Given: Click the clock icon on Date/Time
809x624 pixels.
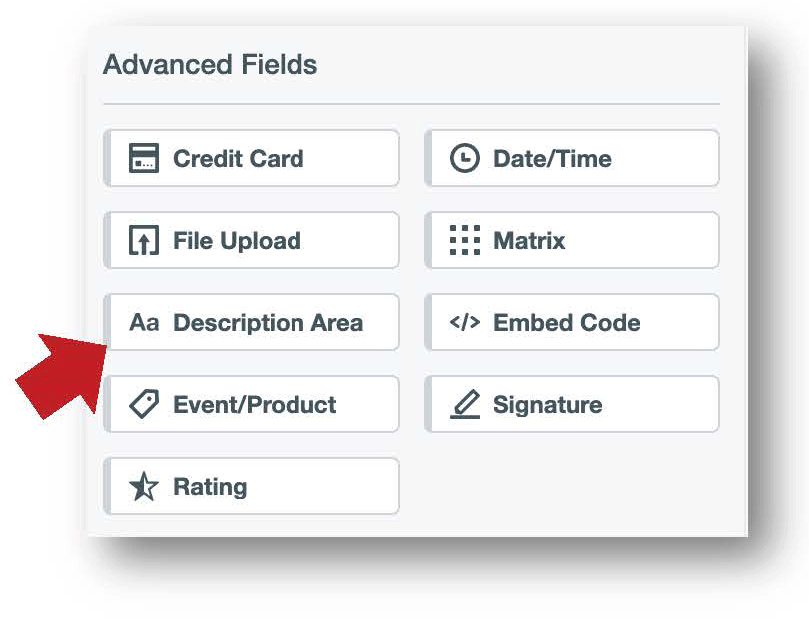Looking at the screenshot, I should click(463, 157).
